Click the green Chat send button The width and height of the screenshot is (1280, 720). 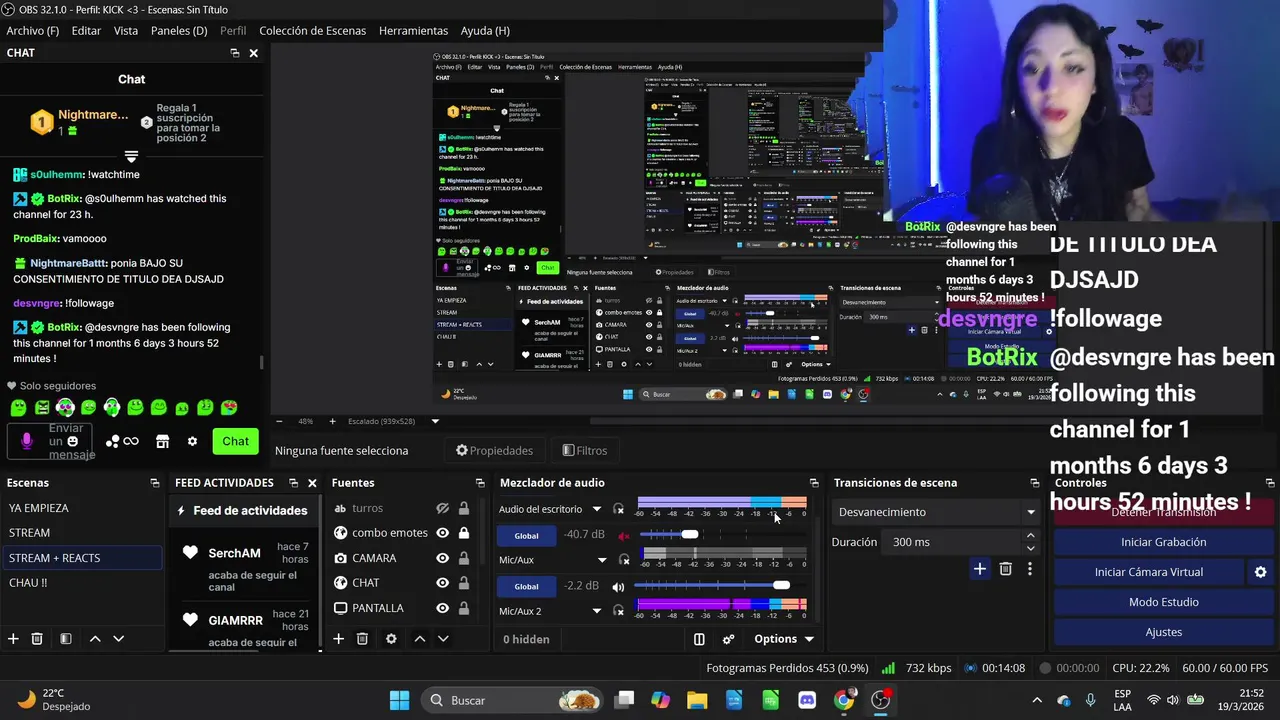pyautogui.click(x=235, y=441)
